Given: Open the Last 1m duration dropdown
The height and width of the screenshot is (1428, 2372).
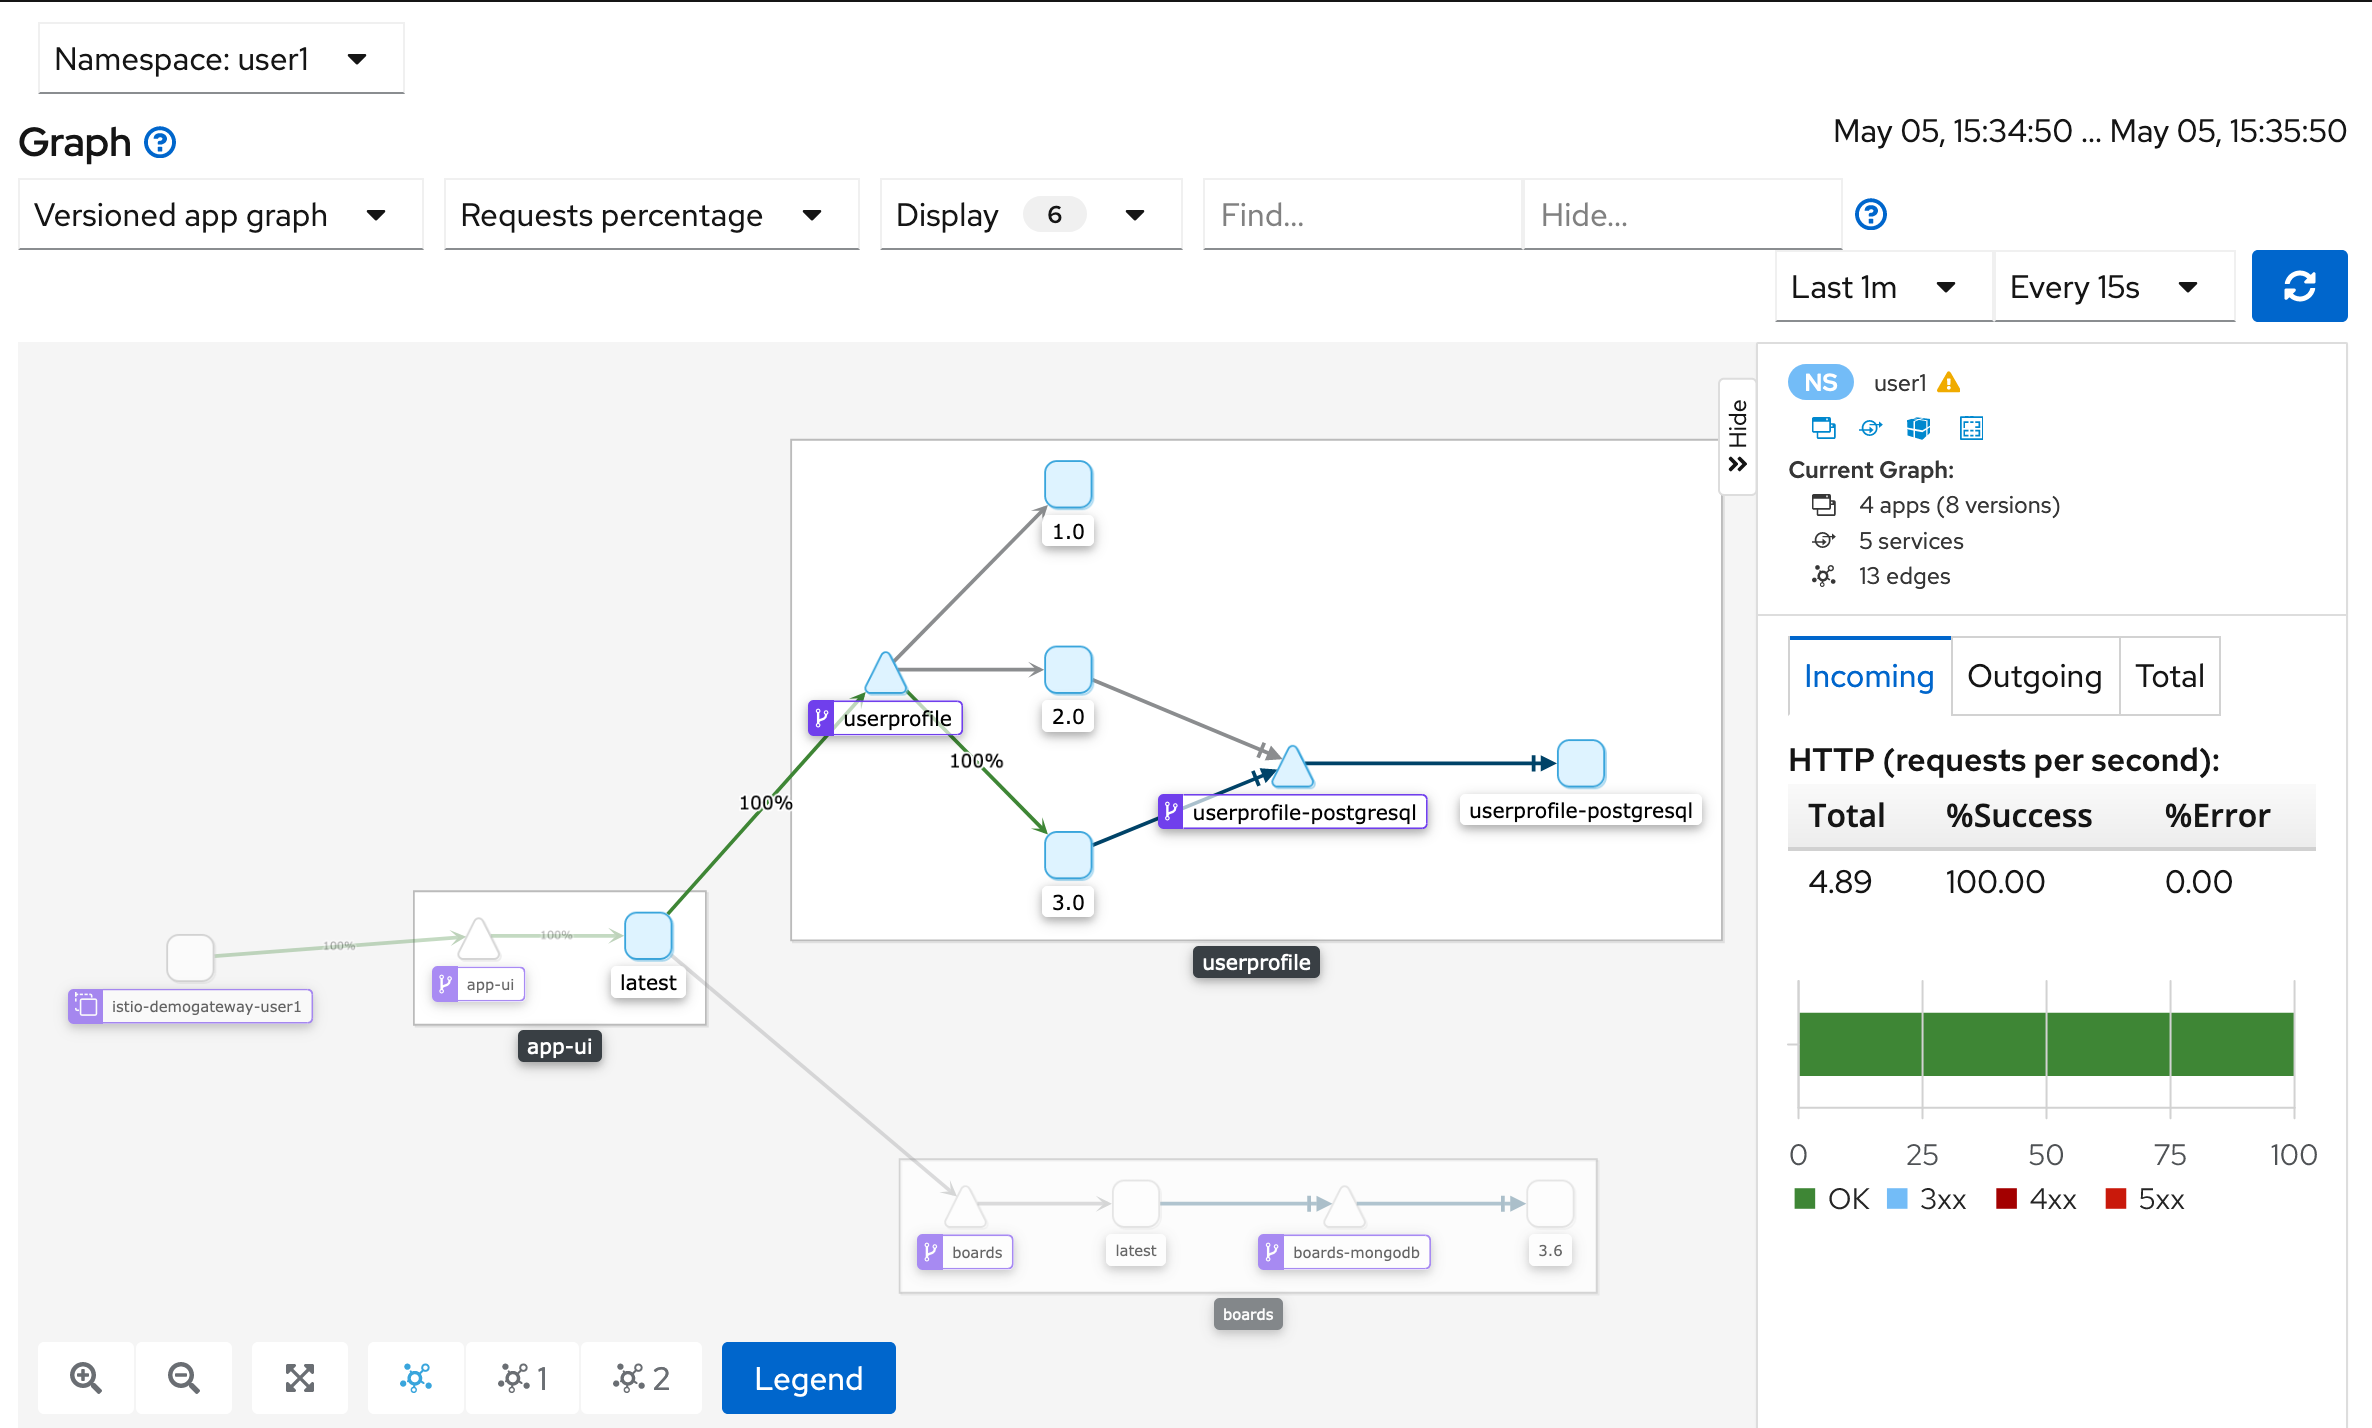Looking at the screenshot, I should coord(1884,287).
